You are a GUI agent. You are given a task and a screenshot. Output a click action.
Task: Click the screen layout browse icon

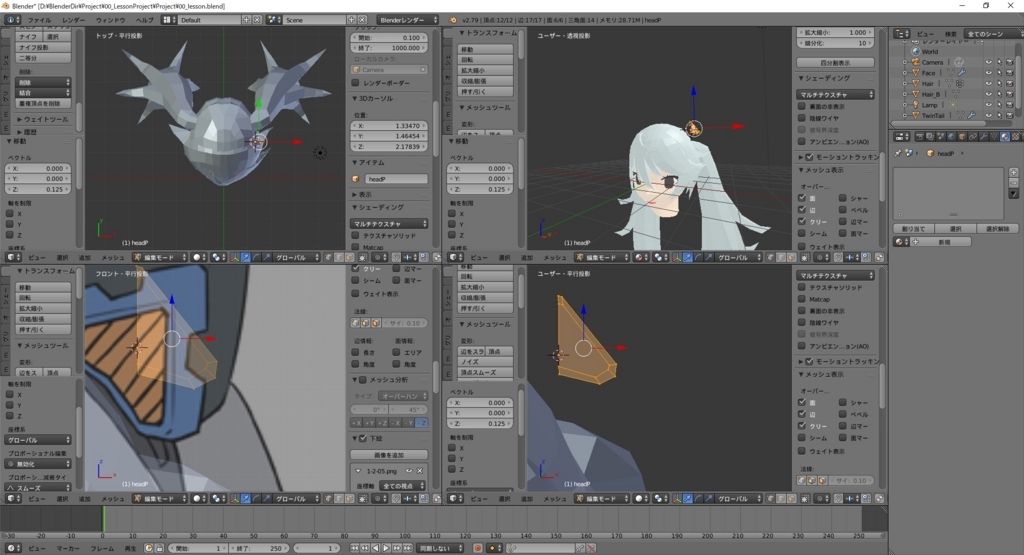168,20
